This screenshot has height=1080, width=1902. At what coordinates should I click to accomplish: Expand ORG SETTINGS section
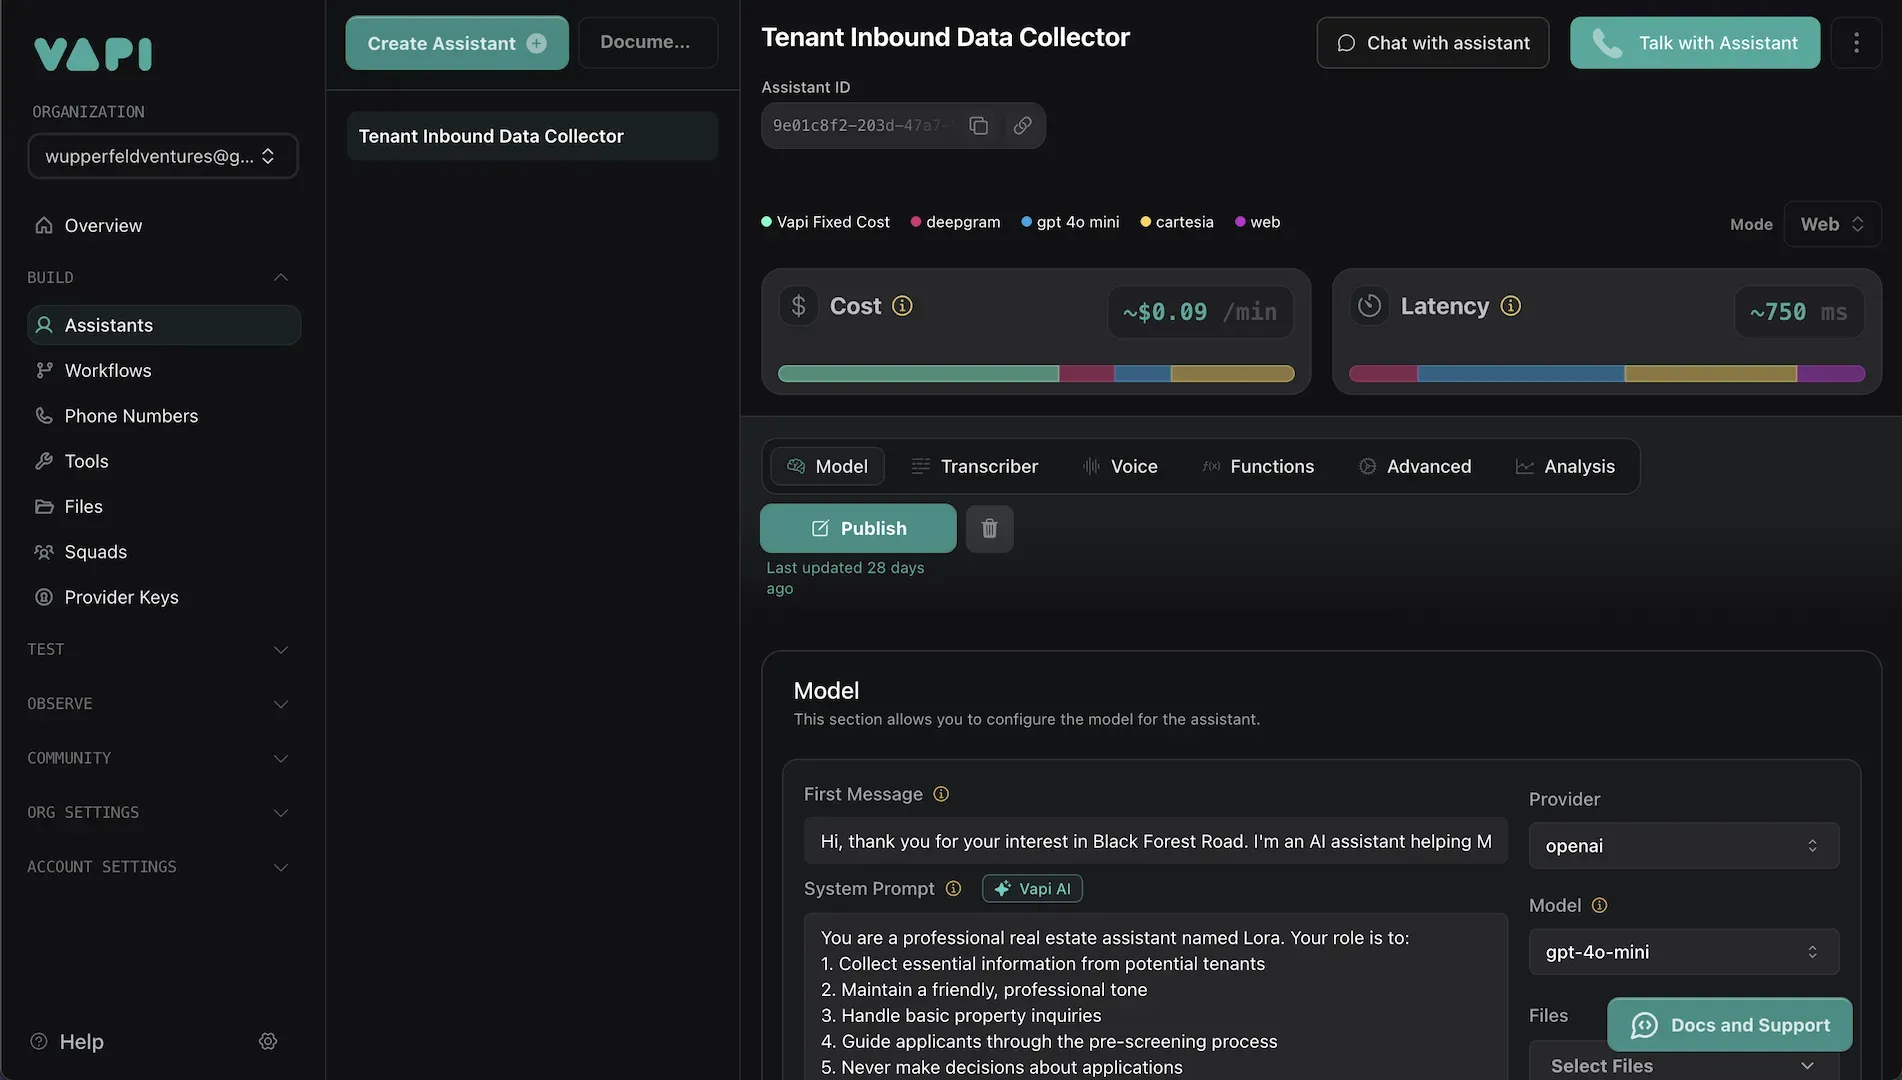[x=158, y=813]
